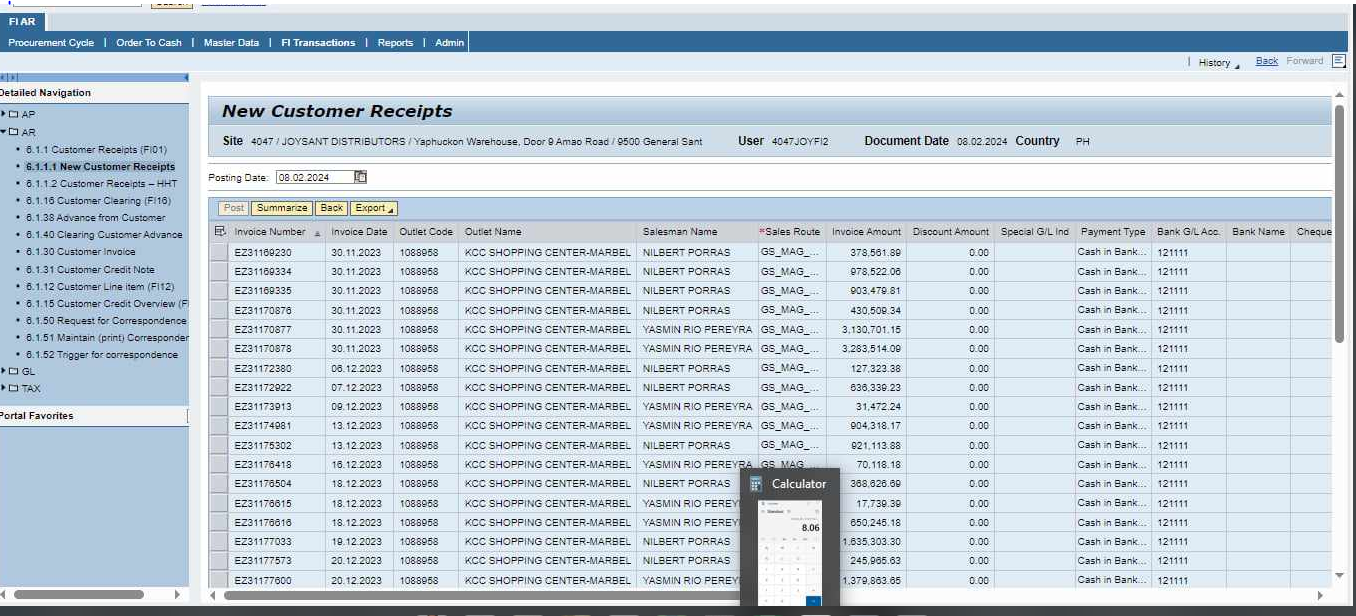1356x616 pixels.
Task: Open the Posting Date calendar picker
Action: coord(361,177)
